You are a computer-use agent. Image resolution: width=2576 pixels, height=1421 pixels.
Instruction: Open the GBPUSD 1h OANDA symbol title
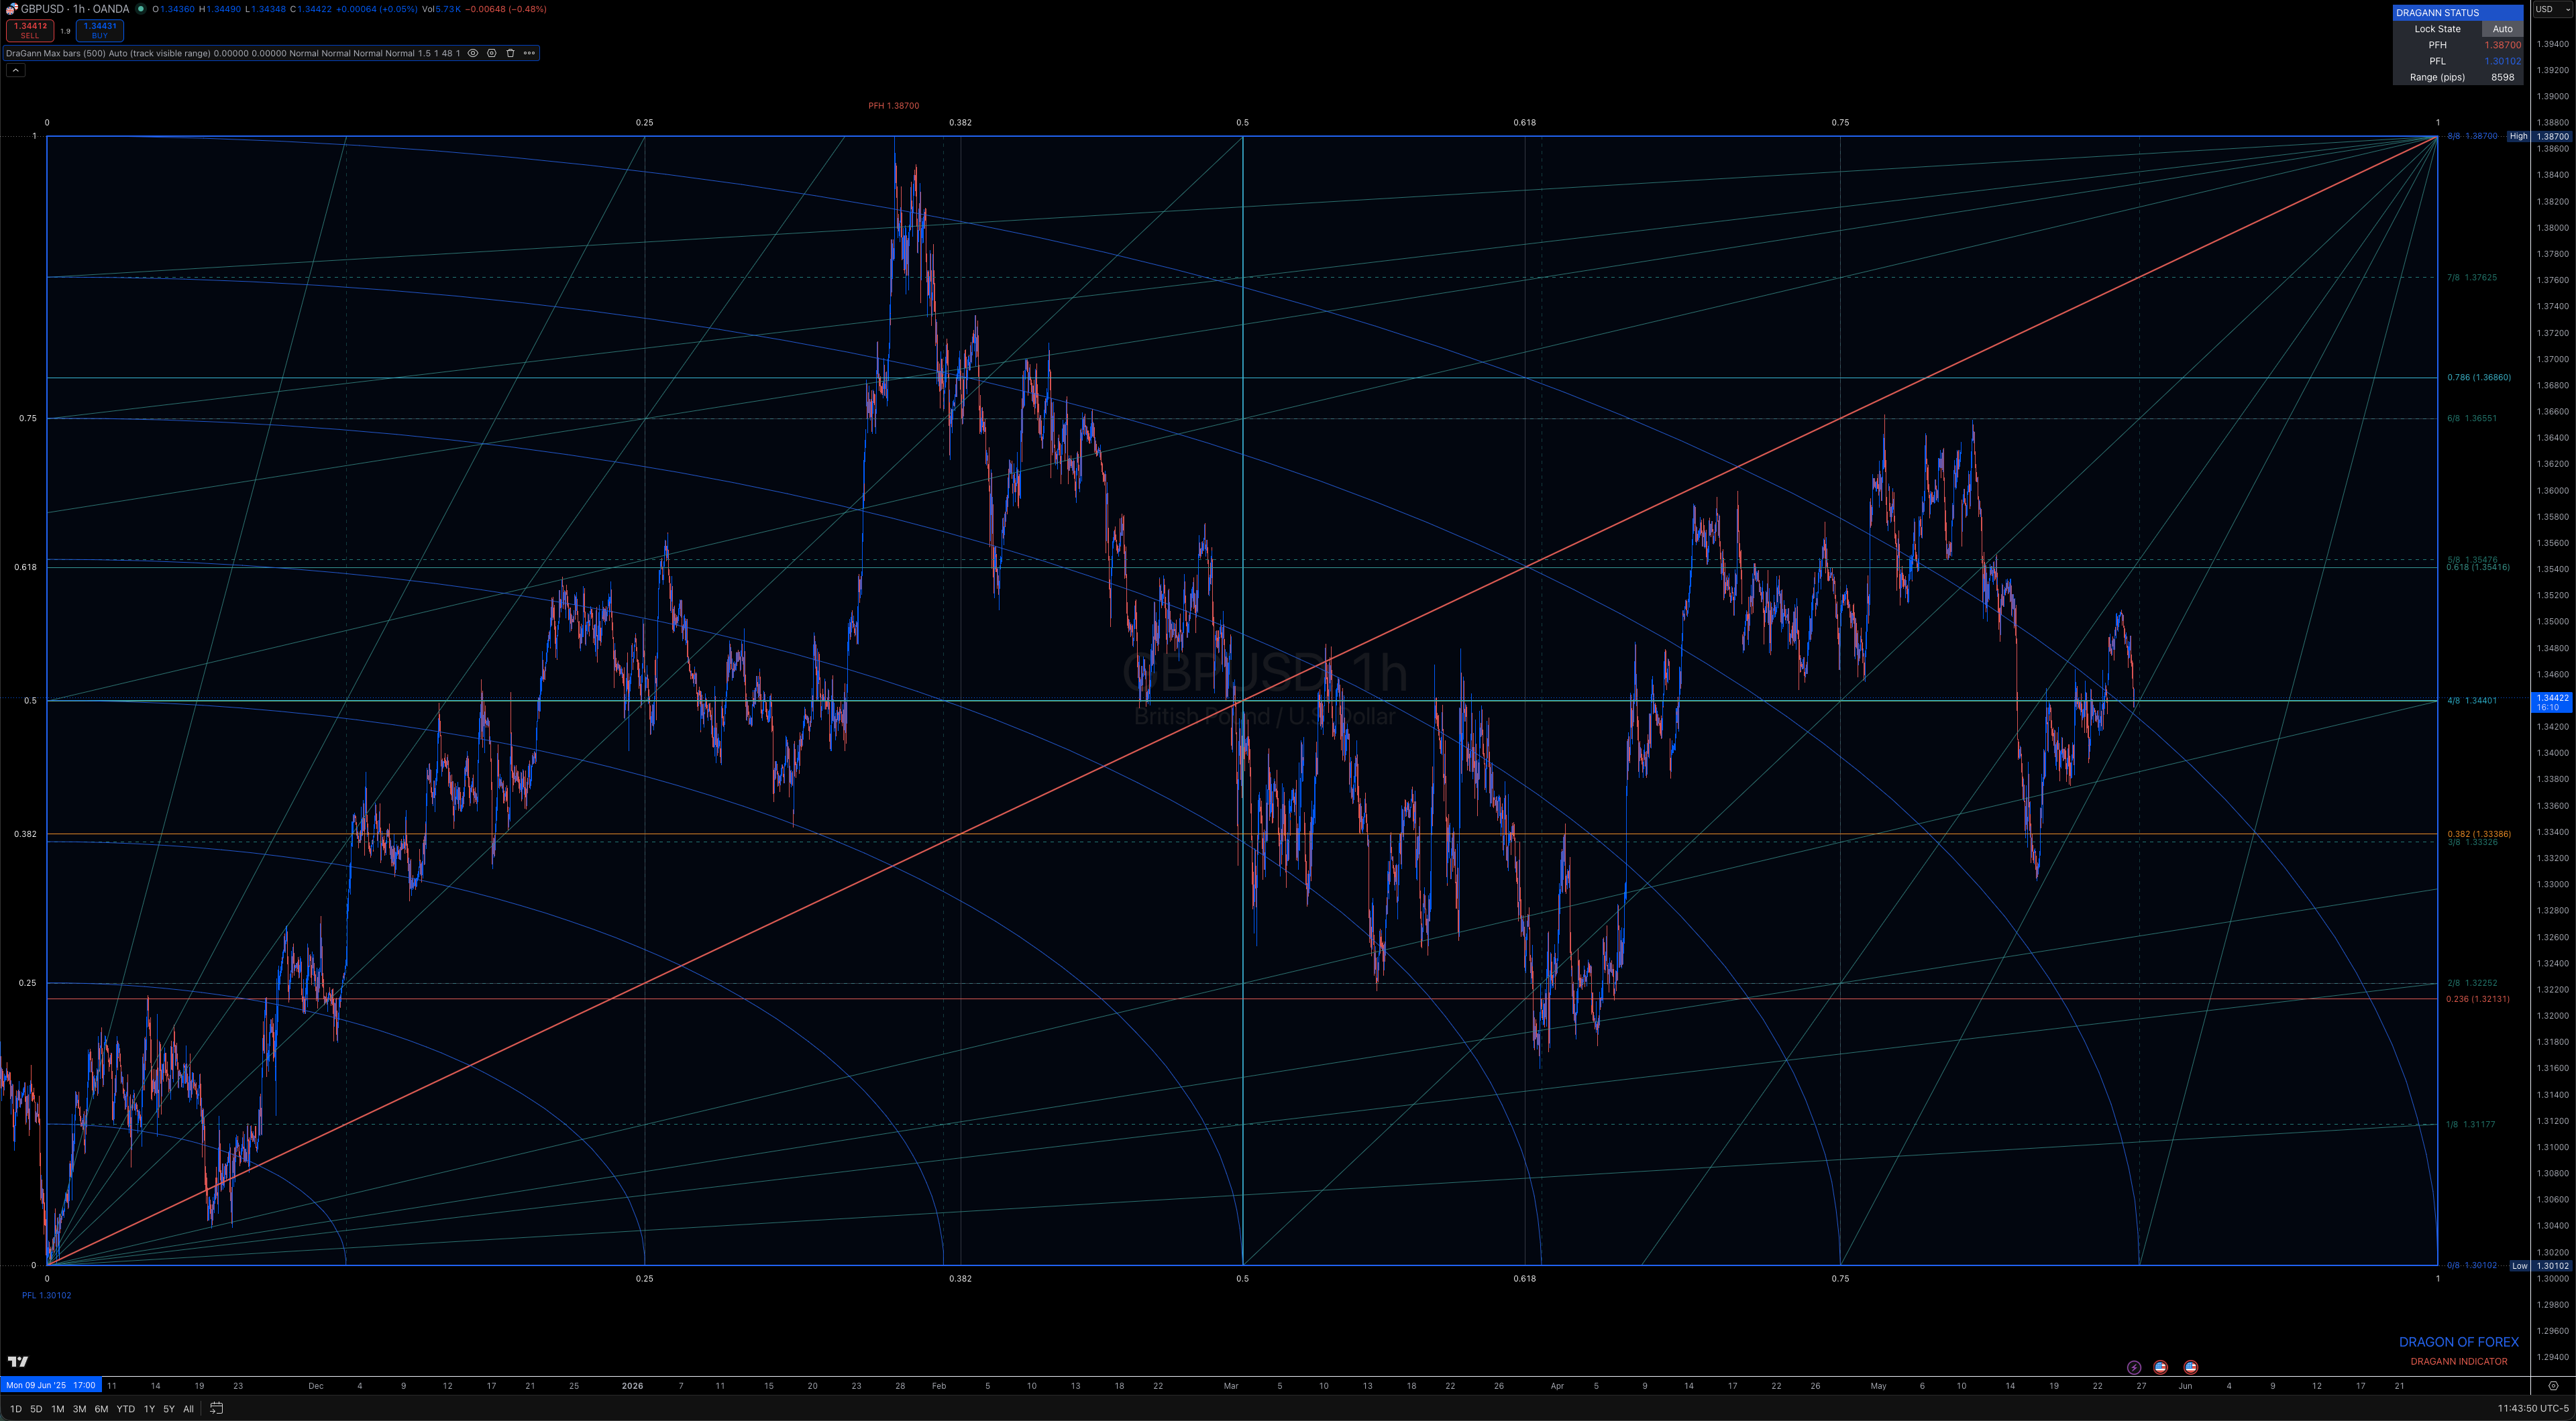click(75, 9)
